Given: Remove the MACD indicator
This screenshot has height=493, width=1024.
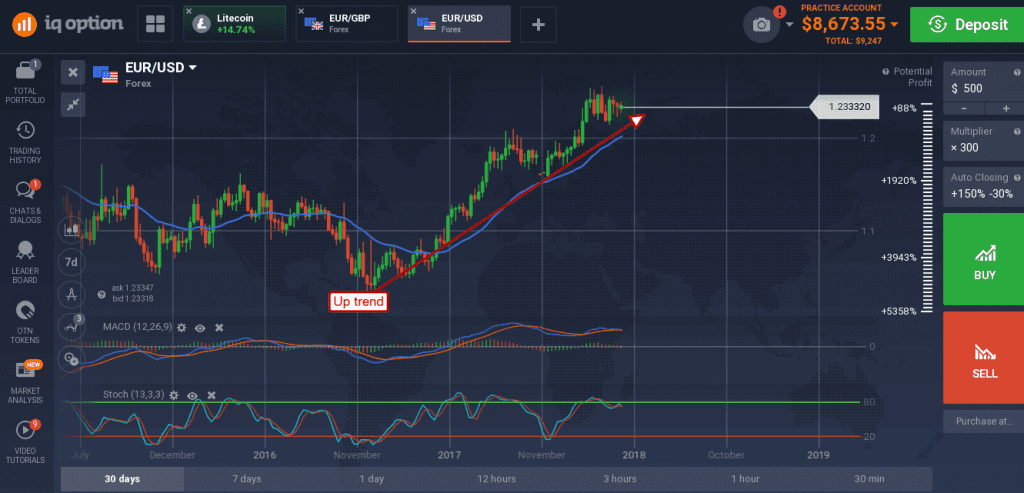Looking at the screenshot, I should coord(219,327).
